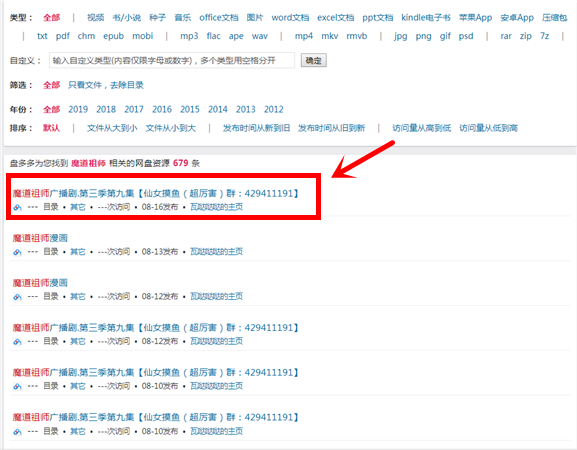Open the 魔道祖师漫画 result published 08-13
This screenshot has height=450, width=577.
click(x=40, y=238)
